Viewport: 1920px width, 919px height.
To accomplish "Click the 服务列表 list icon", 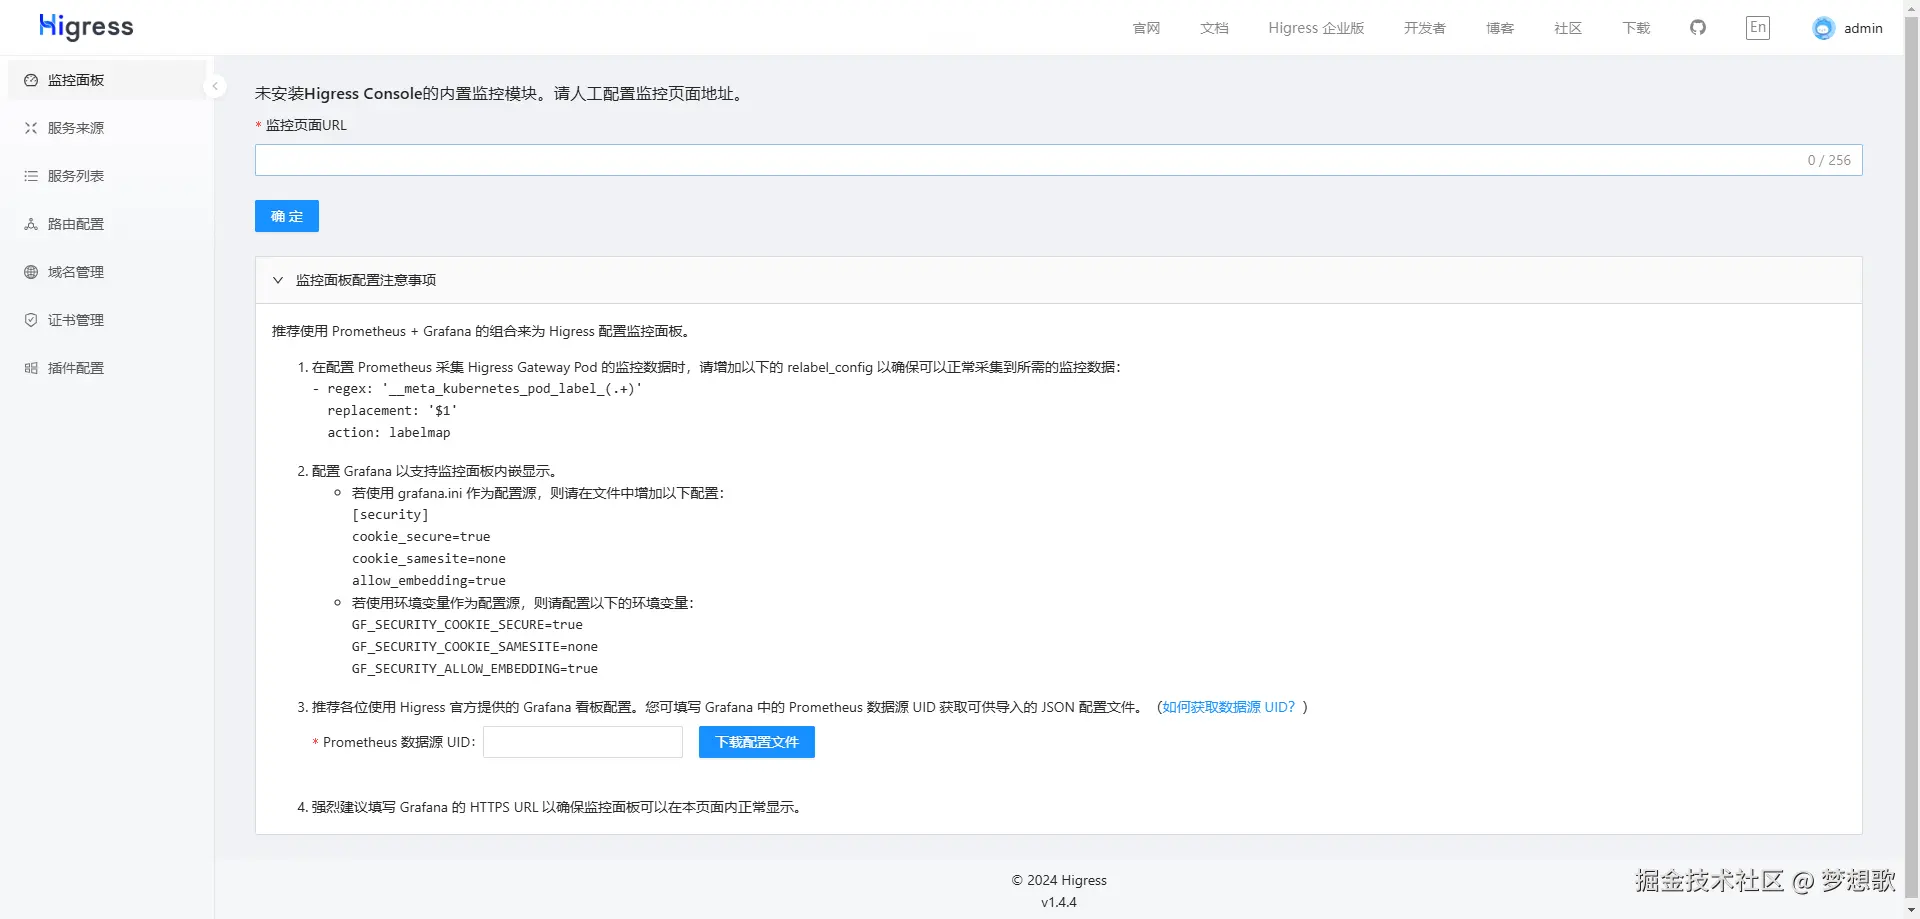I will [31, 176].
